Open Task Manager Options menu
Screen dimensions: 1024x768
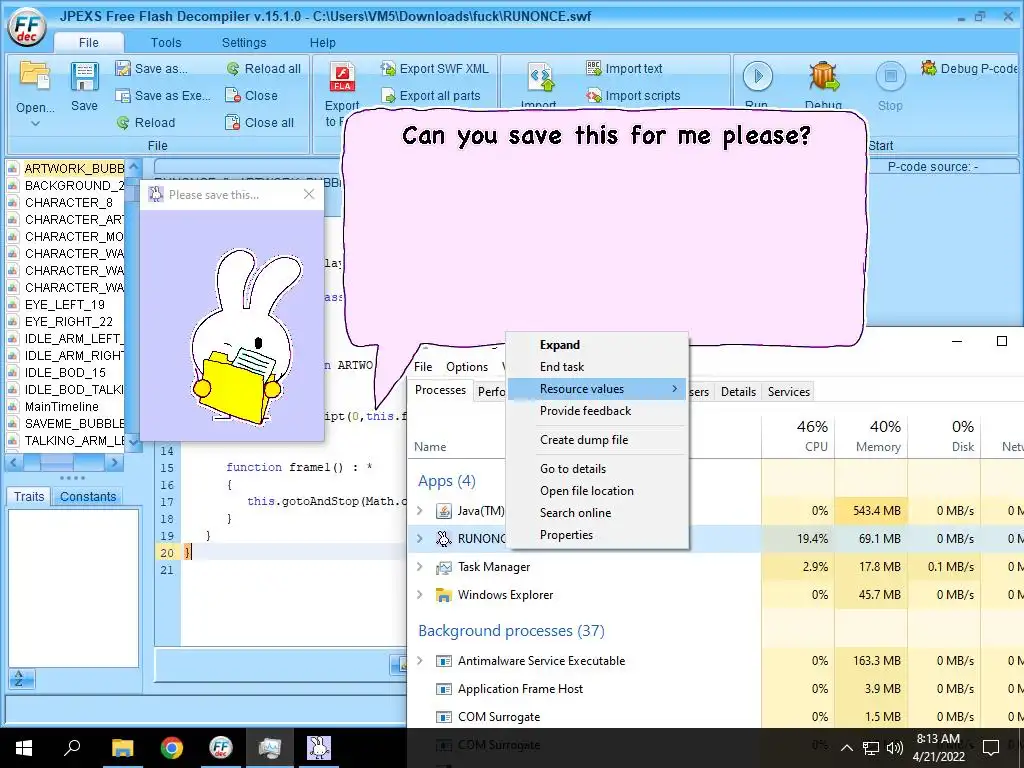467,367
